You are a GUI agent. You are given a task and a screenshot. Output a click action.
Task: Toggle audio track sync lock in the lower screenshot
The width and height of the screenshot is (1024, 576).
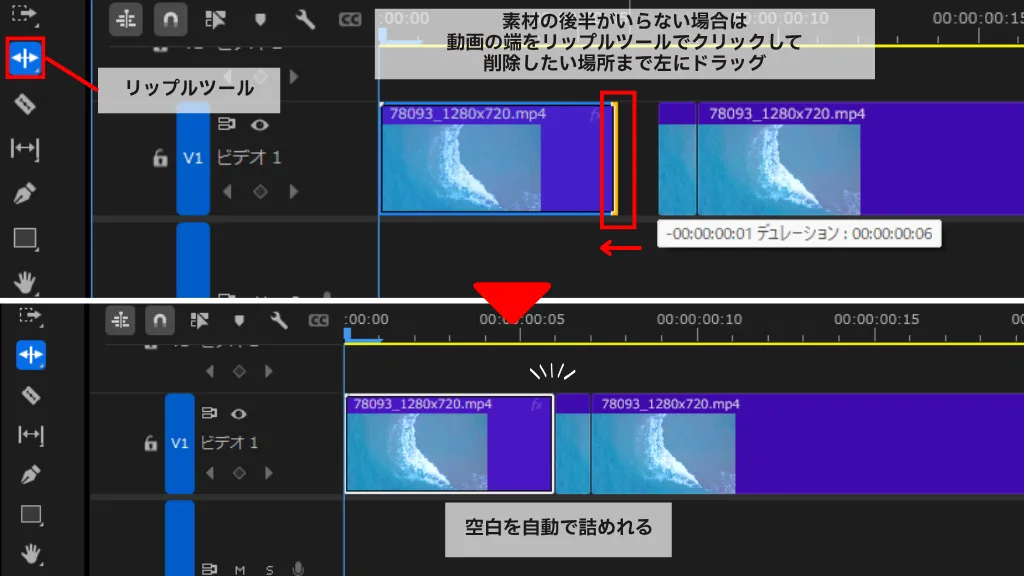click(x=209, y=569)
